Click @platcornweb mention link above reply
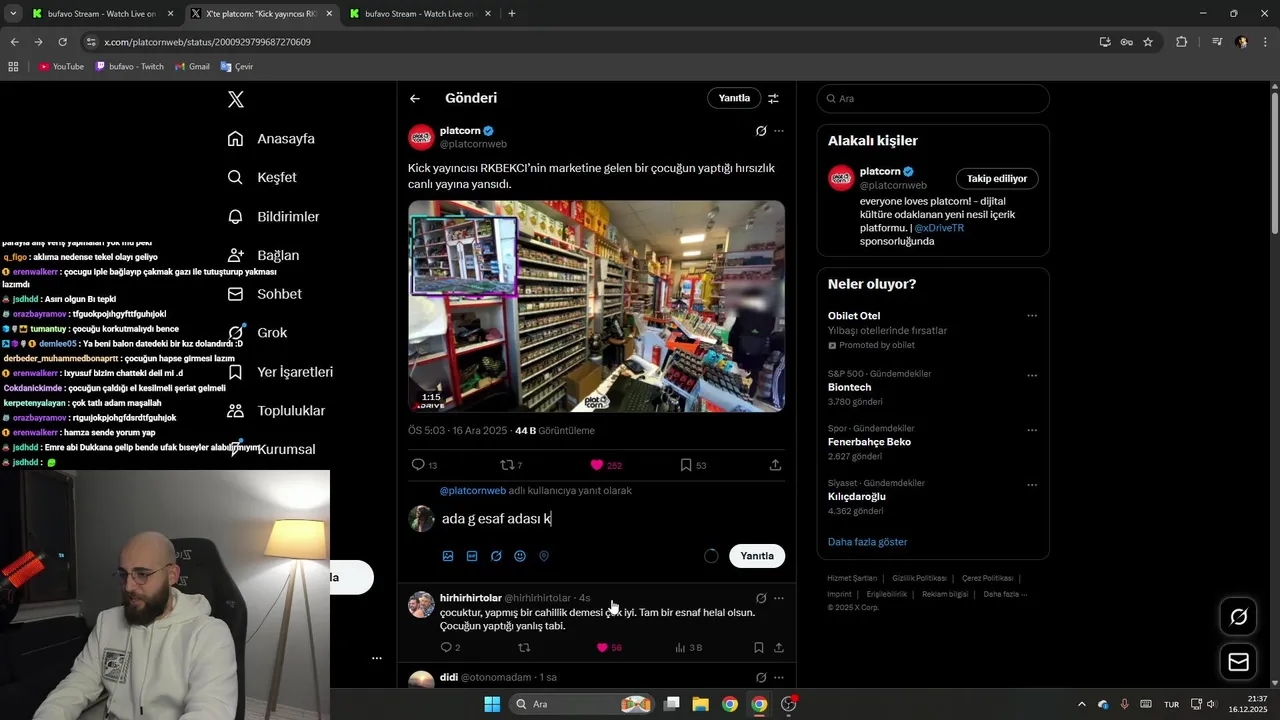 (473, 491)
